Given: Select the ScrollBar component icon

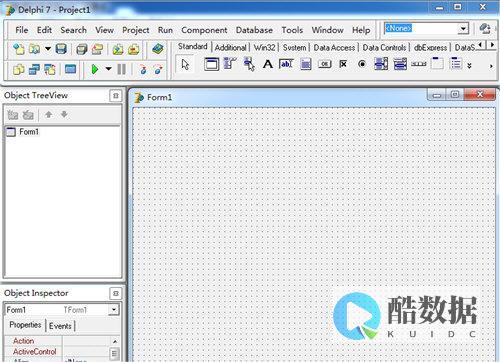Looking at the screenshot, I should pyautogui.click(x=419, y=64).
